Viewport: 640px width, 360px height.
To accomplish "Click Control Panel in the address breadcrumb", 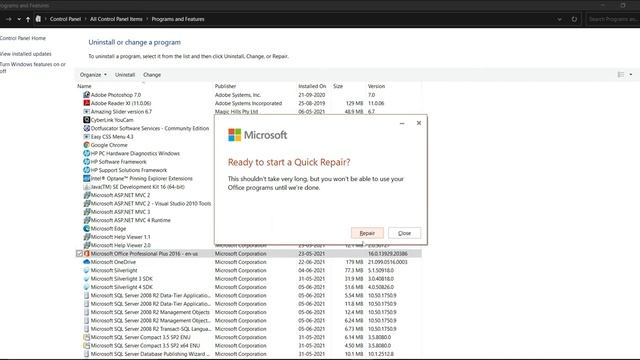I will (65, 19).
